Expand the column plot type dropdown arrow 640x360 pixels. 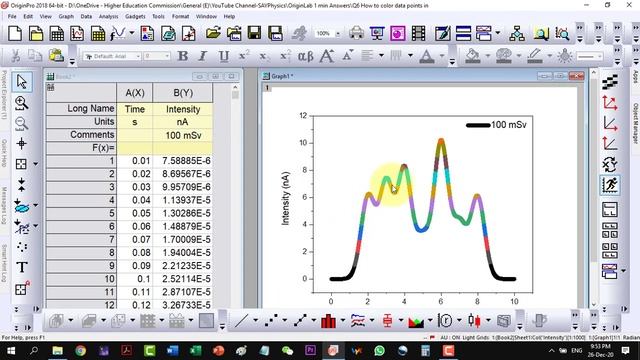click(343, 321)
